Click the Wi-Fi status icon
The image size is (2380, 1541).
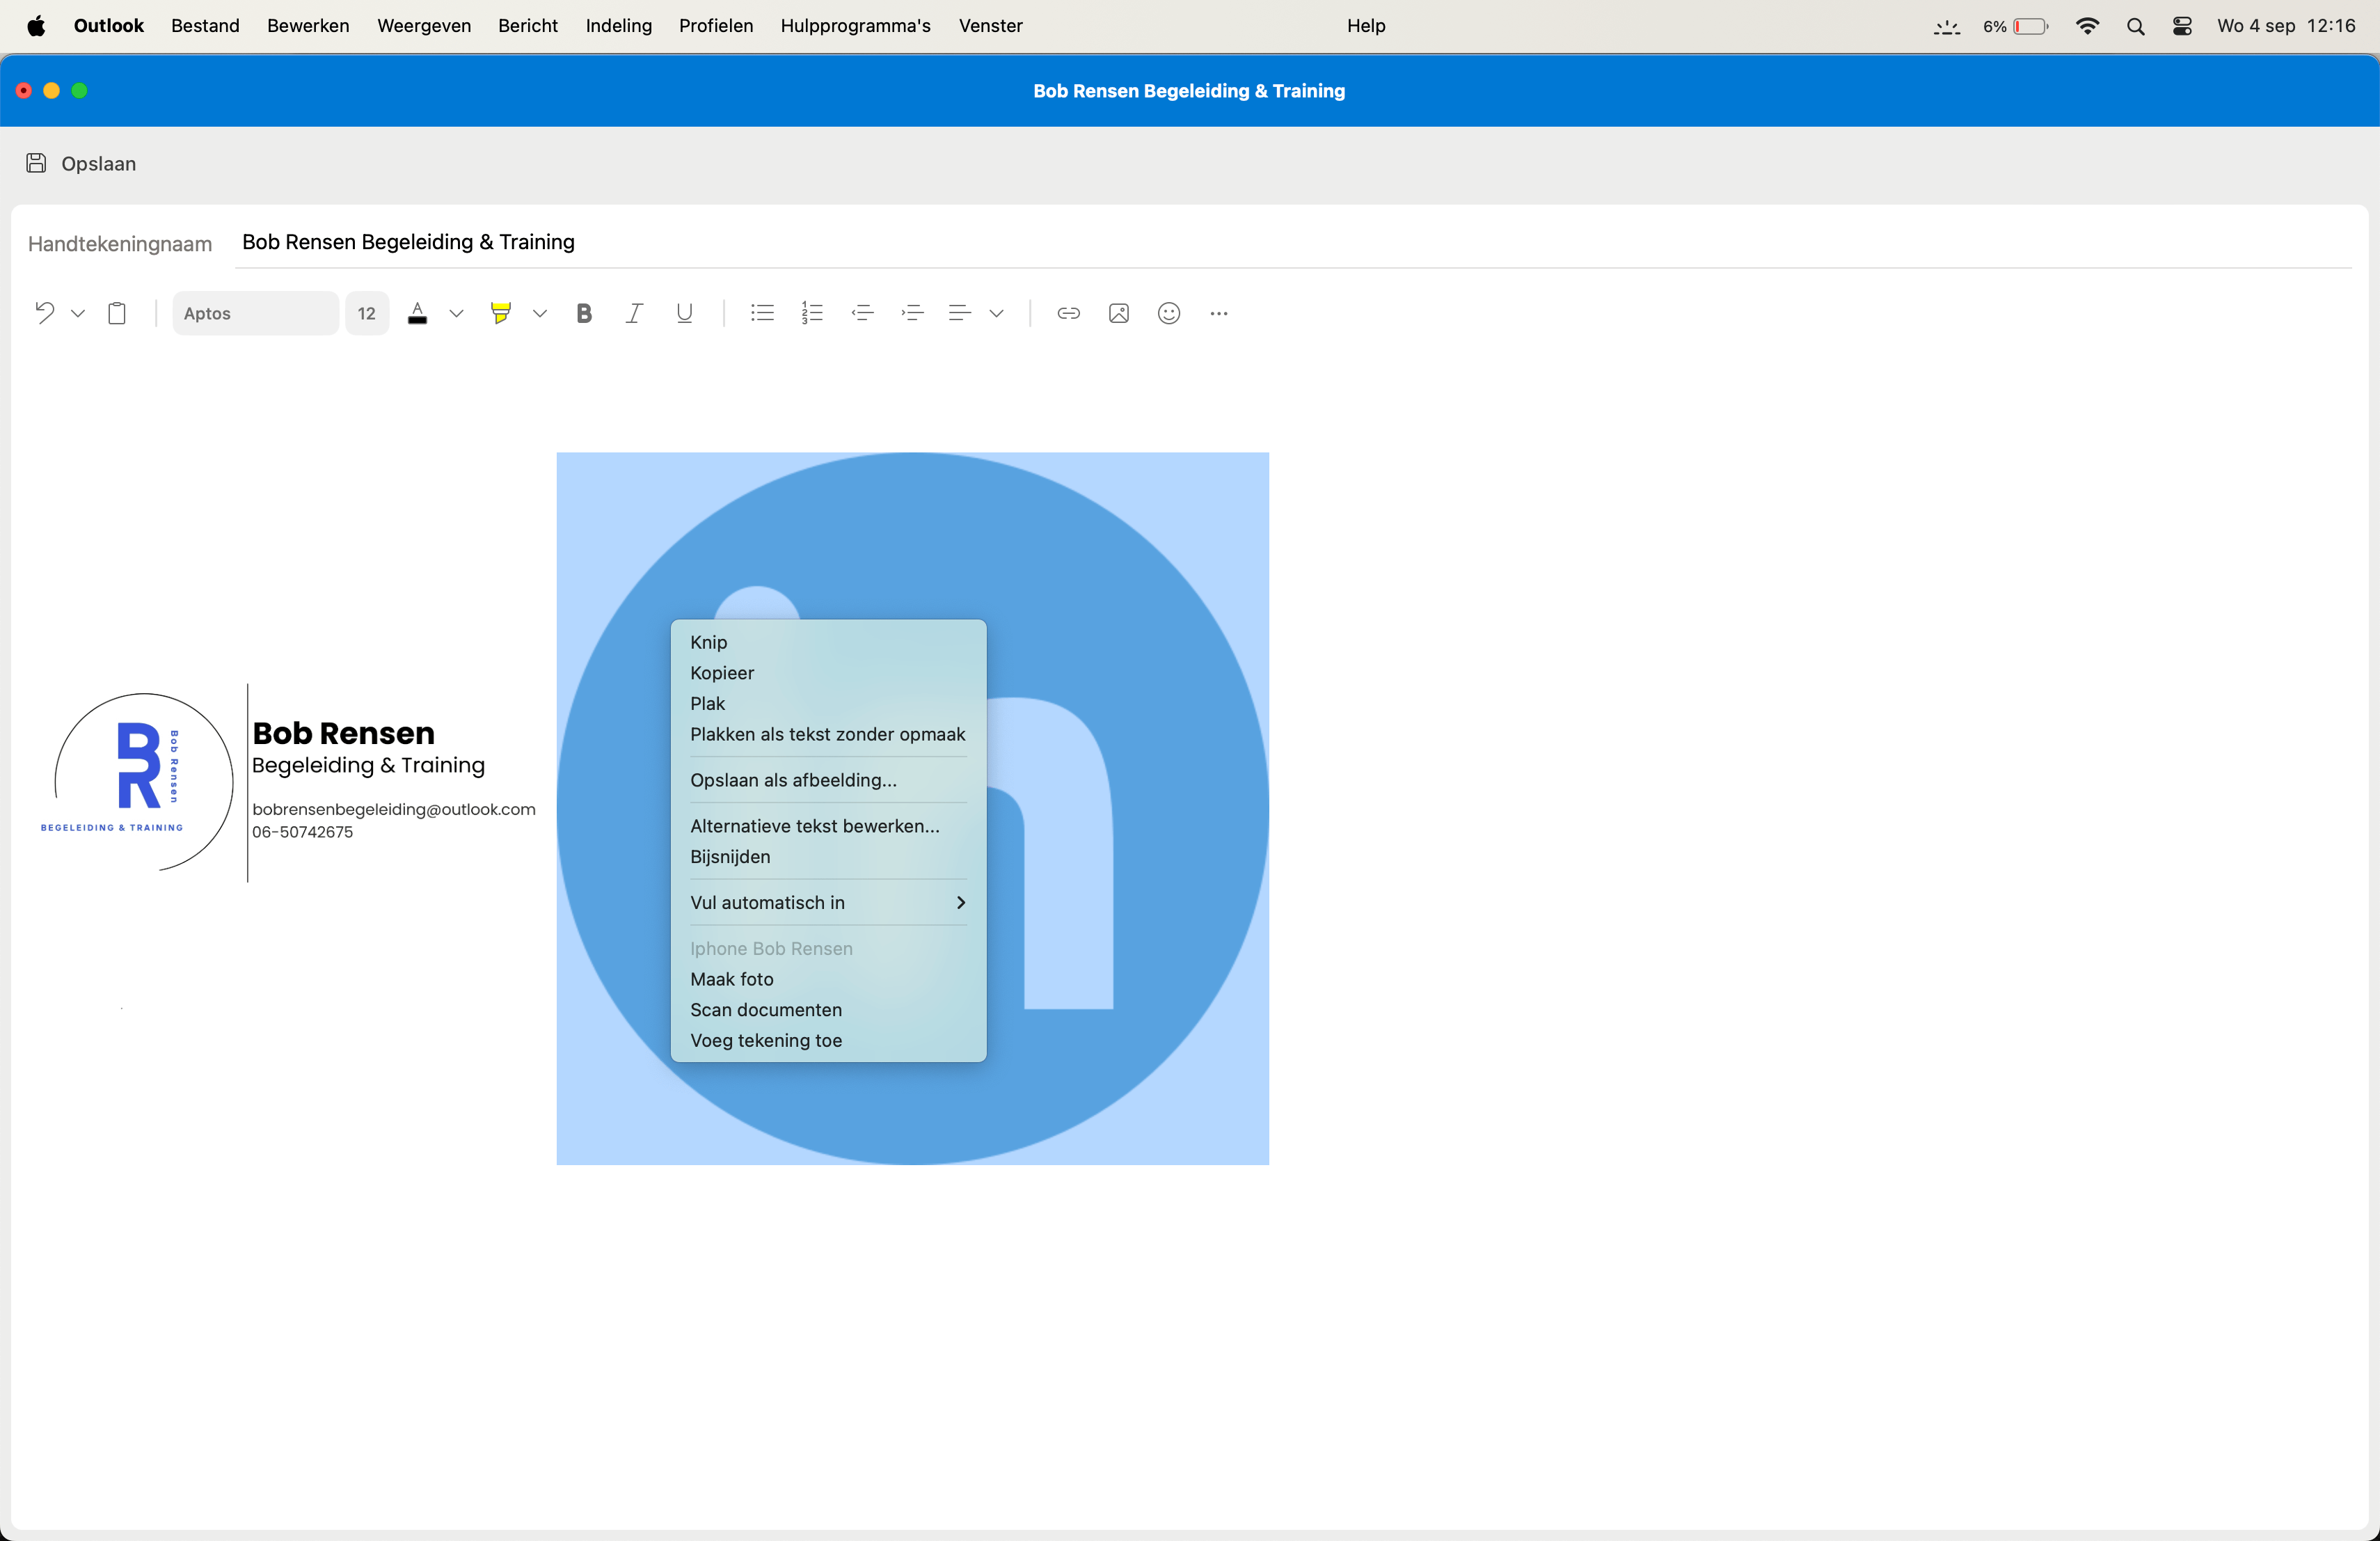click(2087, 26)
